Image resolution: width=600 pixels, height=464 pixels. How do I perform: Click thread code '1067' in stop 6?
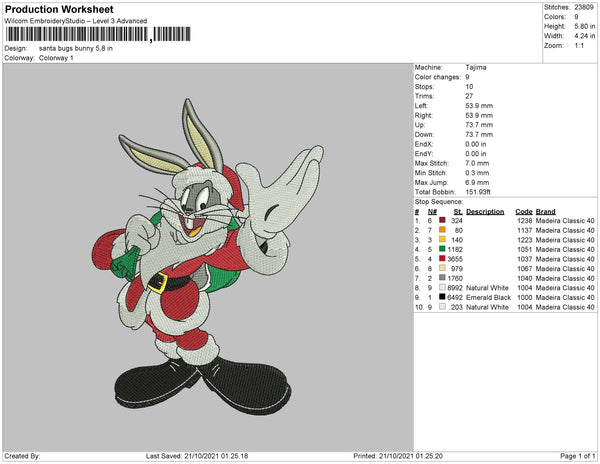point(525,269)
